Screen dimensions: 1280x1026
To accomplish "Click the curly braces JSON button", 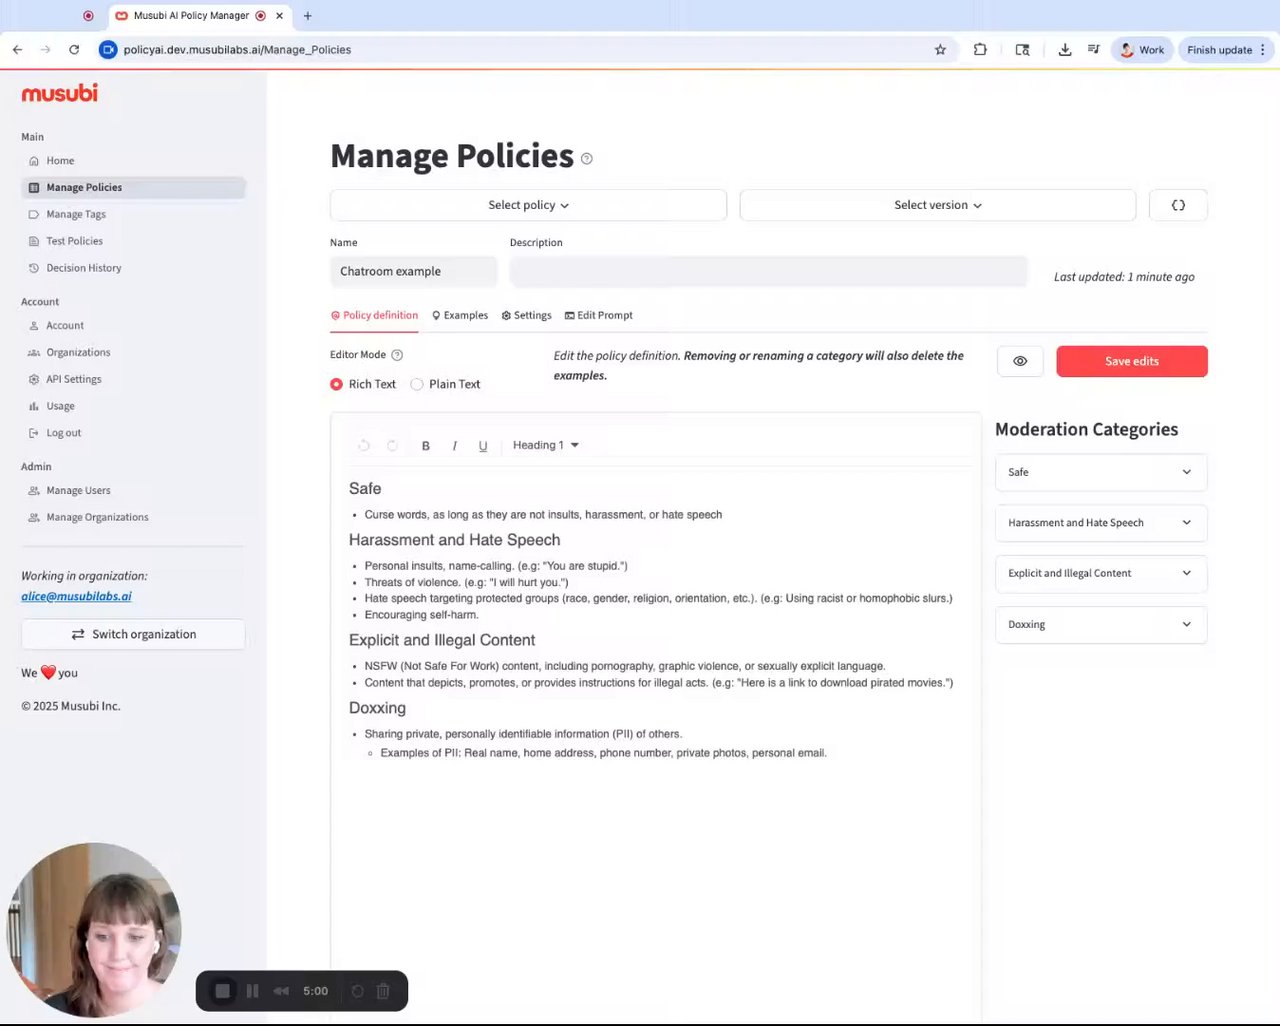I will point(1178,205).
